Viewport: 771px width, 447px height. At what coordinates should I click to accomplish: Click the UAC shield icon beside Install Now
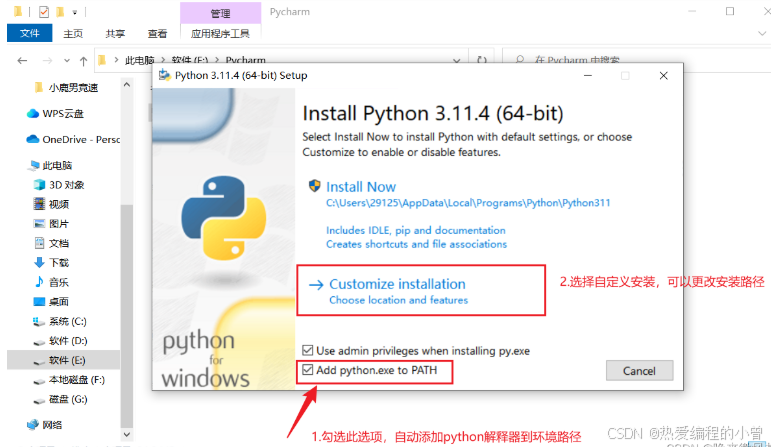[x=315, y=186]
